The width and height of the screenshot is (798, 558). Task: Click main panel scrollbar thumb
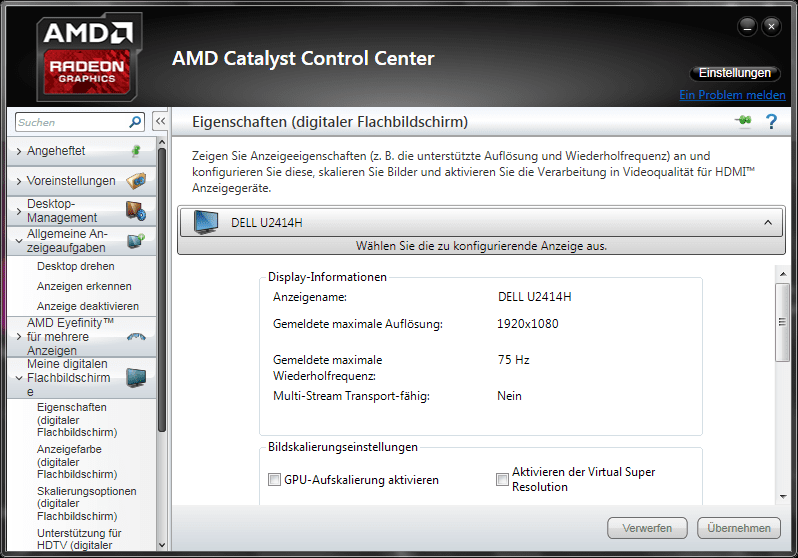782,322
